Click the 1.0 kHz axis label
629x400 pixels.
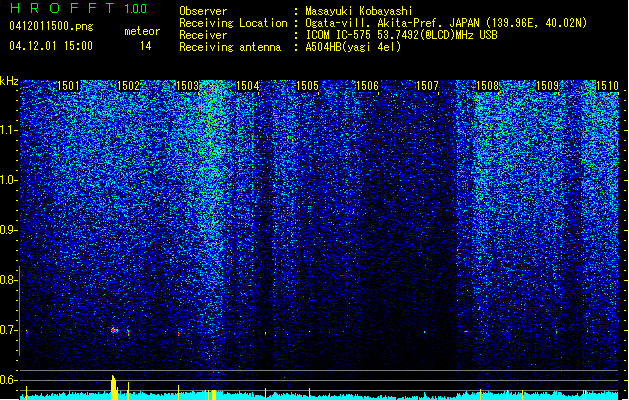pyautogui.click(x=8, y=180)
